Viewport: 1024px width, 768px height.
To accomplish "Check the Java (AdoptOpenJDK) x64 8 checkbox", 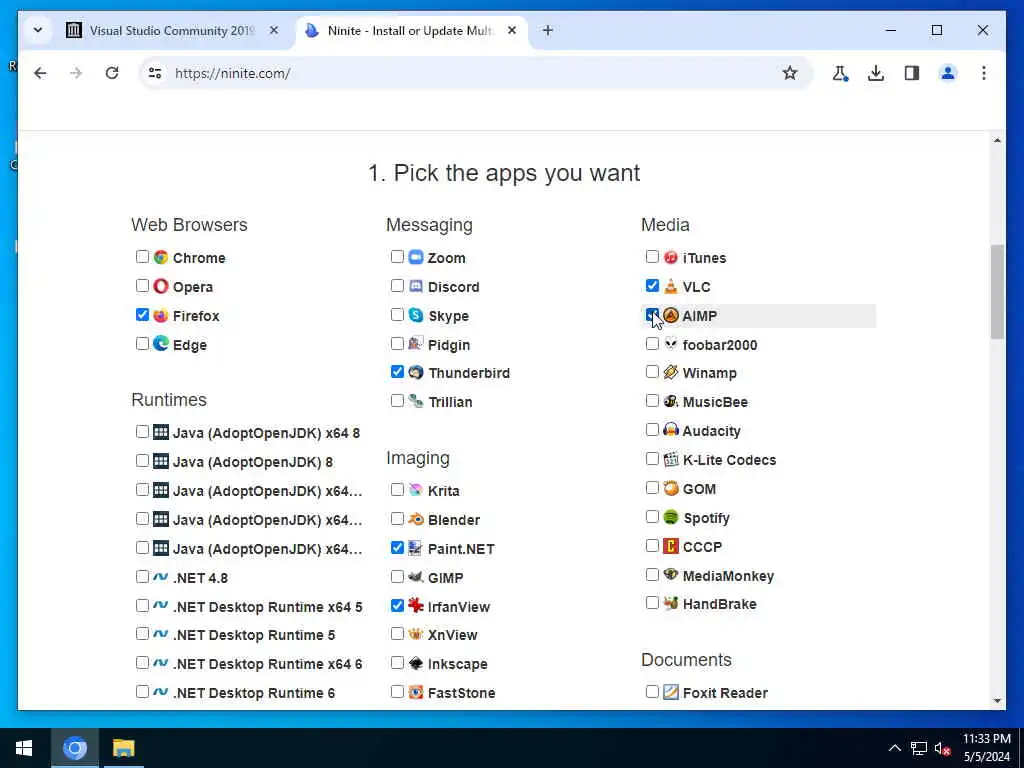I will tap(142, 432).
